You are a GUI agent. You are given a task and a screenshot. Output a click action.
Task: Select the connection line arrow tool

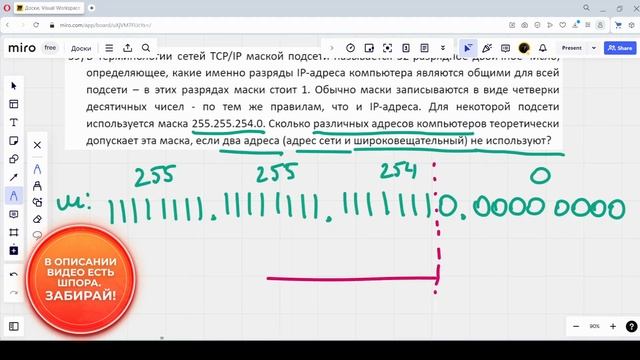tap(13, 178)
